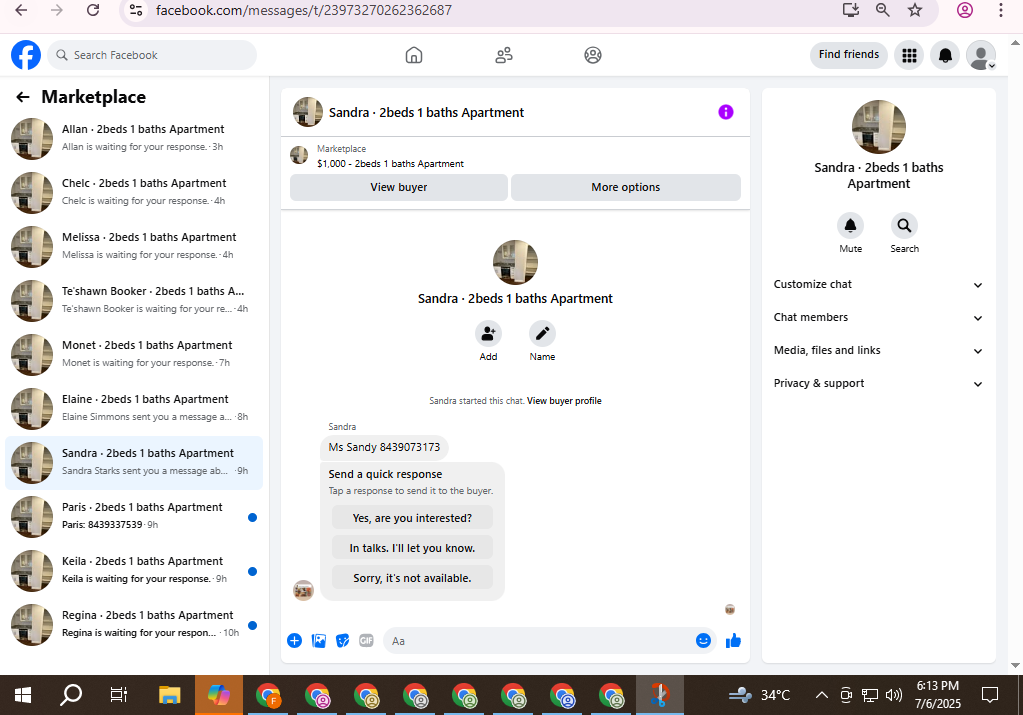
Task: Open Chrome three-dot menu
Action: (x=1001, y=10)
